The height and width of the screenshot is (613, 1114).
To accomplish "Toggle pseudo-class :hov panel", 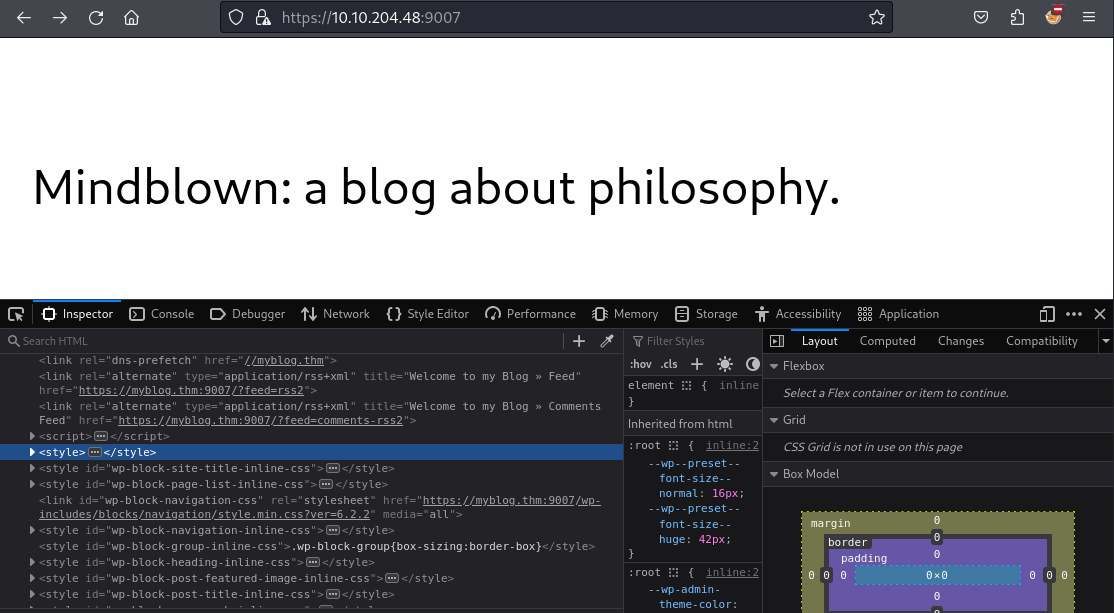I will click(x=640, y=364).
